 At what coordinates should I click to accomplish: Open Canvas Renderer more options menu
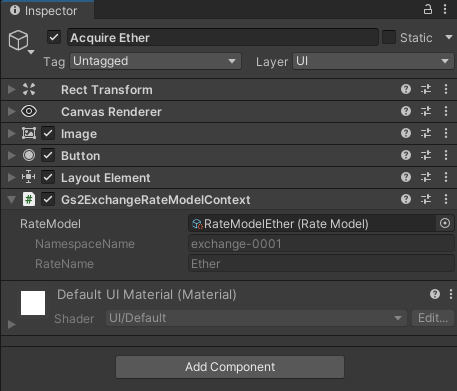tap(446, 111)
